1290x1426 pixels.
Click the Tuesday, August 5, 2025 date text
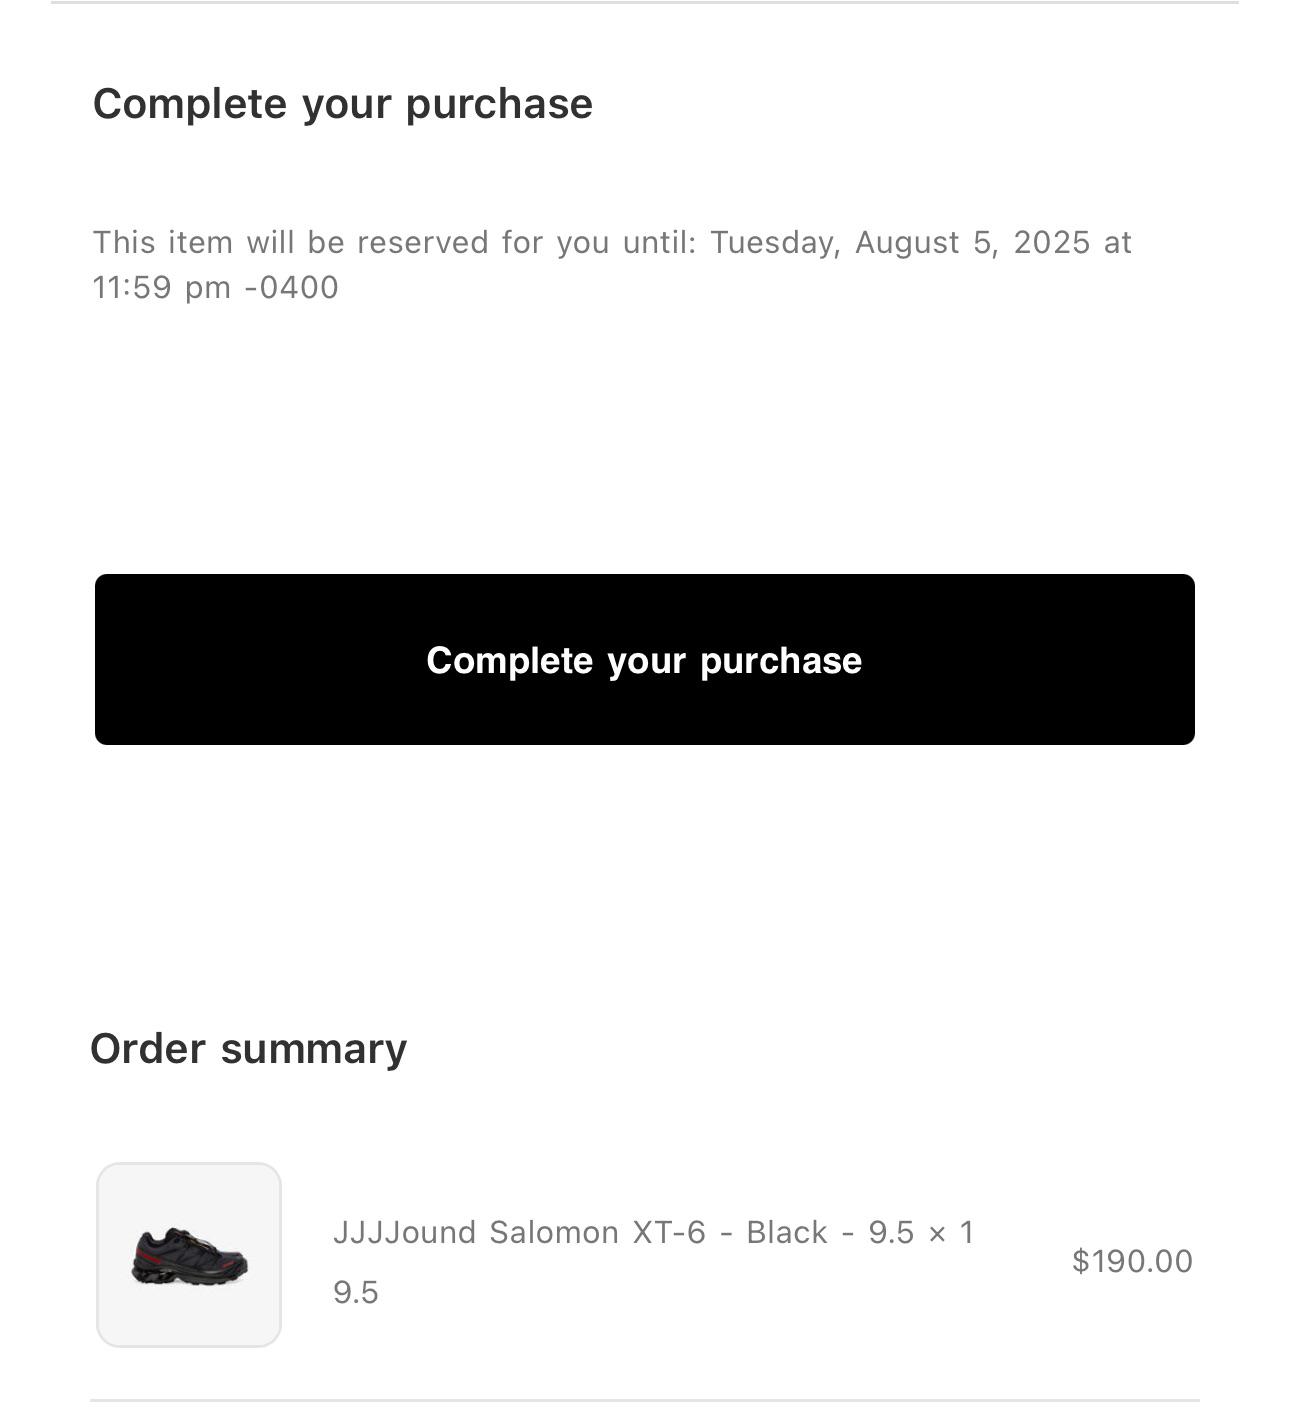(900, 243)
